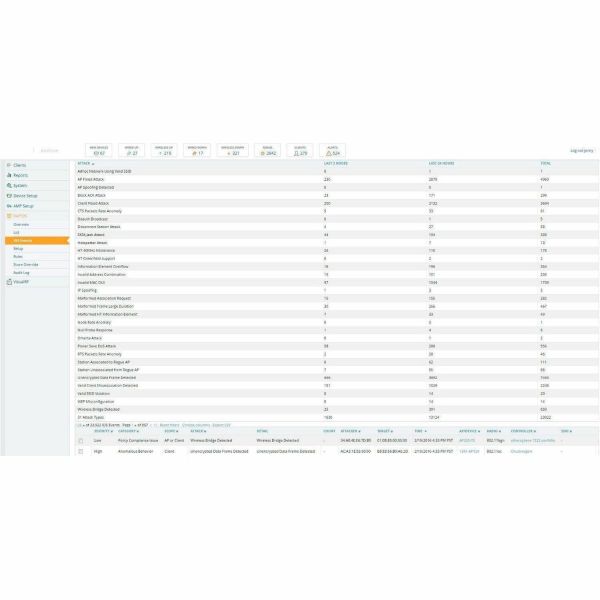Click AP Flood Attack row name
Viewport: 600px width, 600px height.
tap(91, 179)
